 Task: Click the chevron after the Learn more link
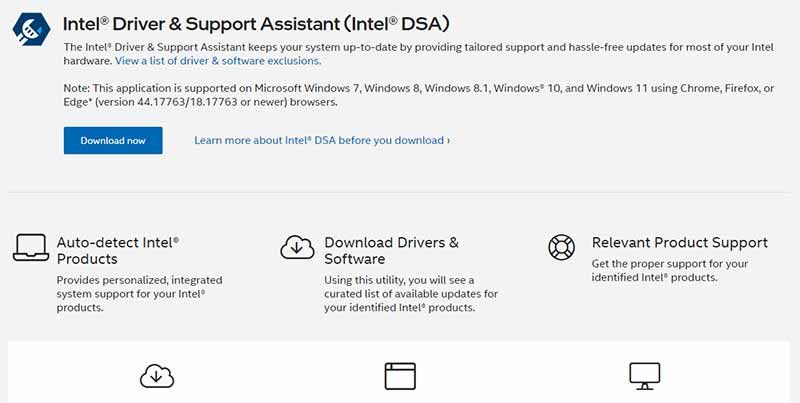pos(448,140)
